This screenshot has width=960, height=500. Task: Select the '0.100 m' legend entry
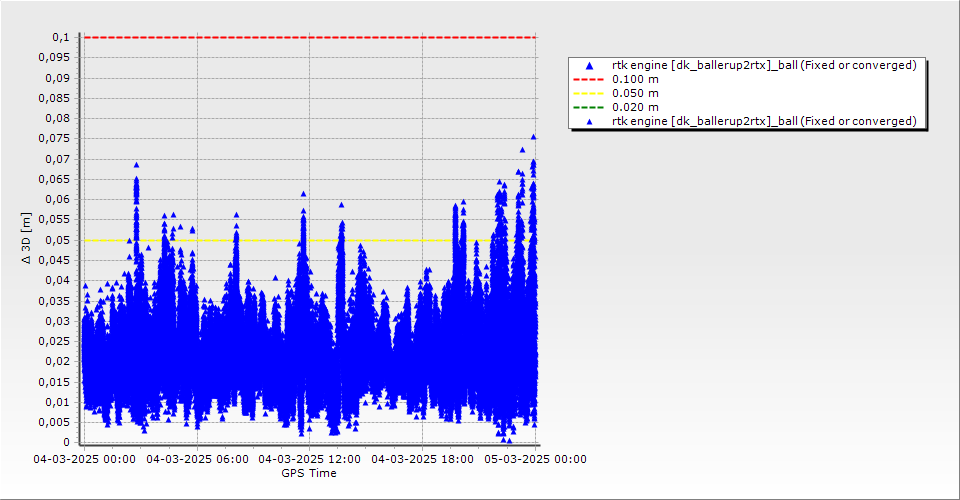635,80
